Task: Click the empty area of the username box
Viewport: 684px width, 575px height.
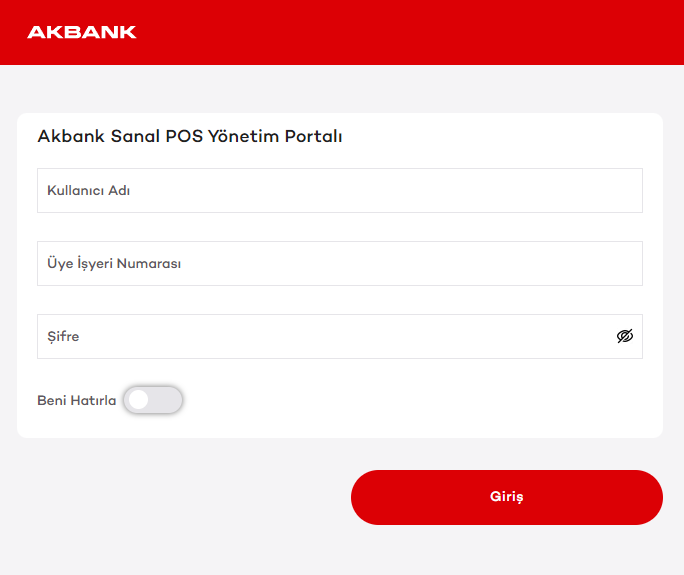Action: point(400,190)
